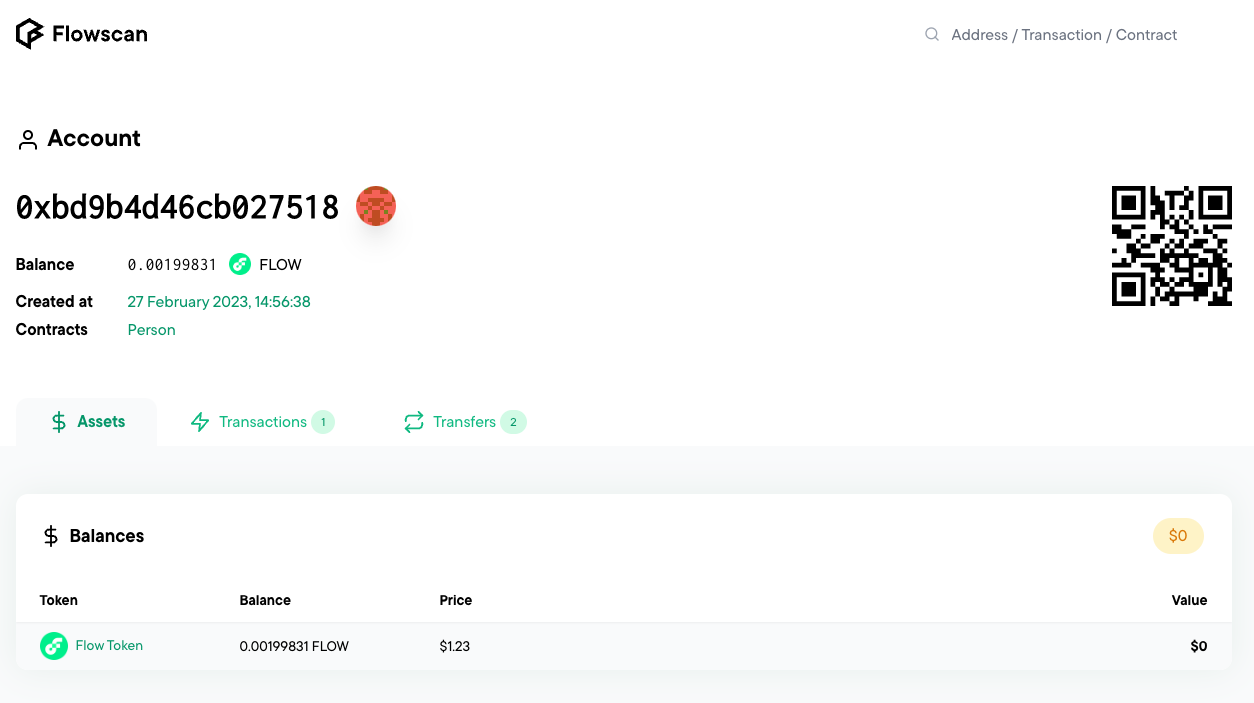Click the Transfers arrows icon
This screenshot has width=1254, height=703.
[x=414, y=422]
